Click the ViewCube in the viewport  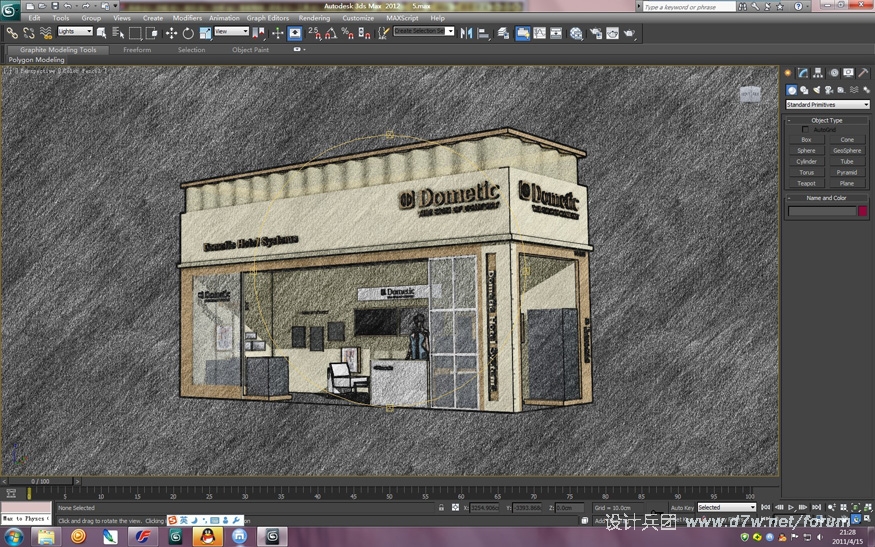pos(750,94)
